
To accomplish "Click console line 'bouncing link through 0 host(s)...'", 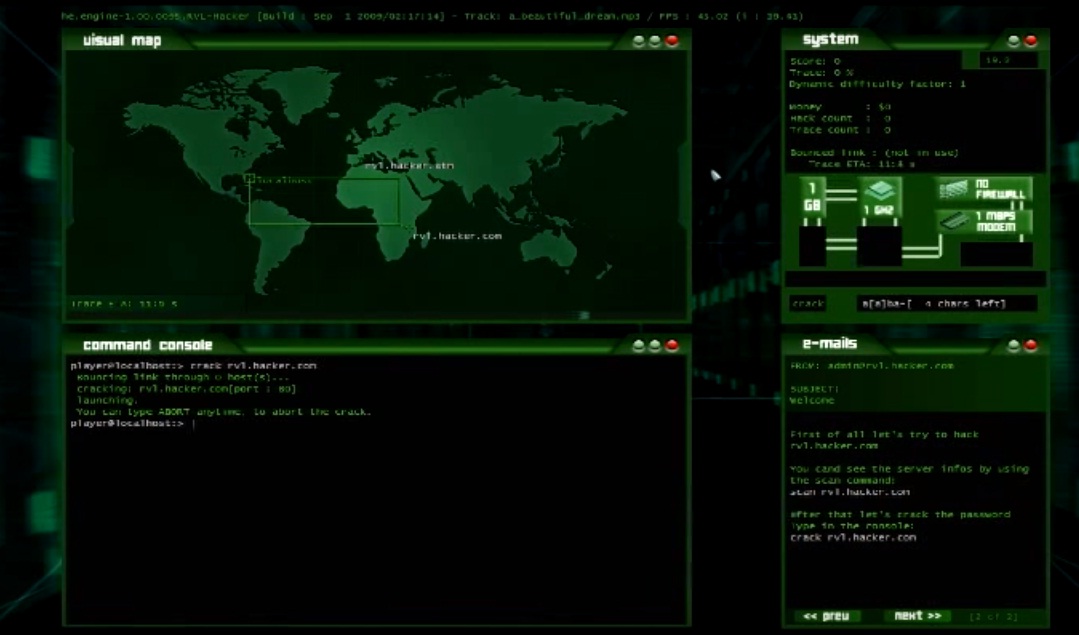I will 183,377.
